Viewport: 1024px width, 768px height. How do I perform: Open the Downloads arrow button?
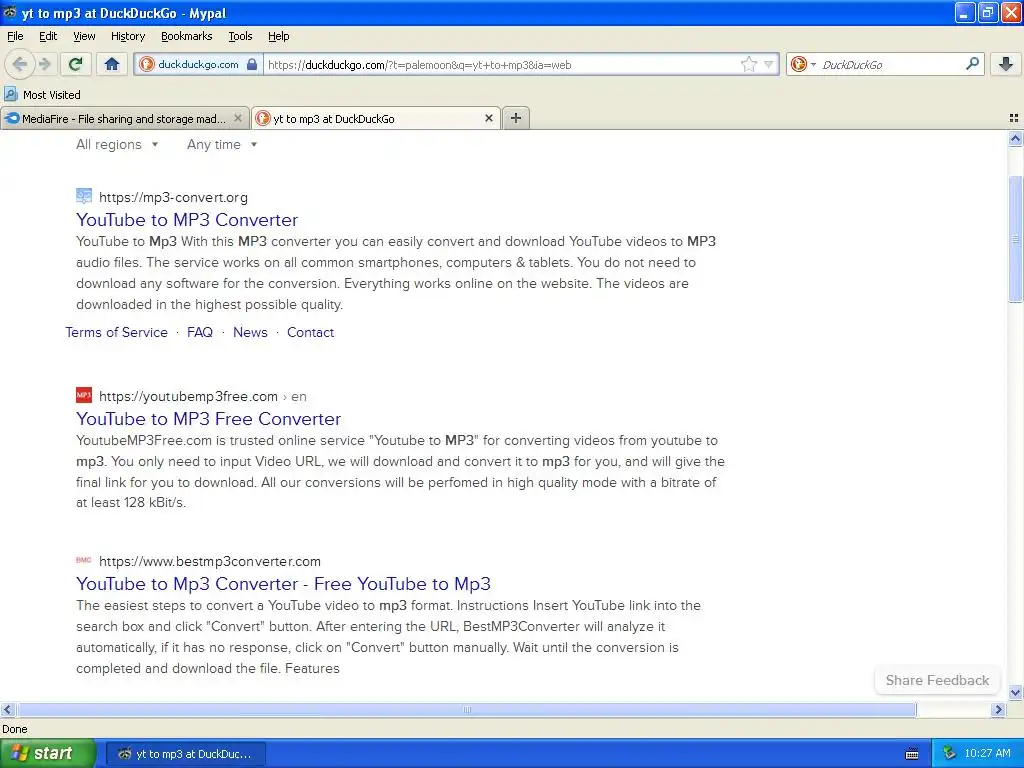coord(1006,64)
